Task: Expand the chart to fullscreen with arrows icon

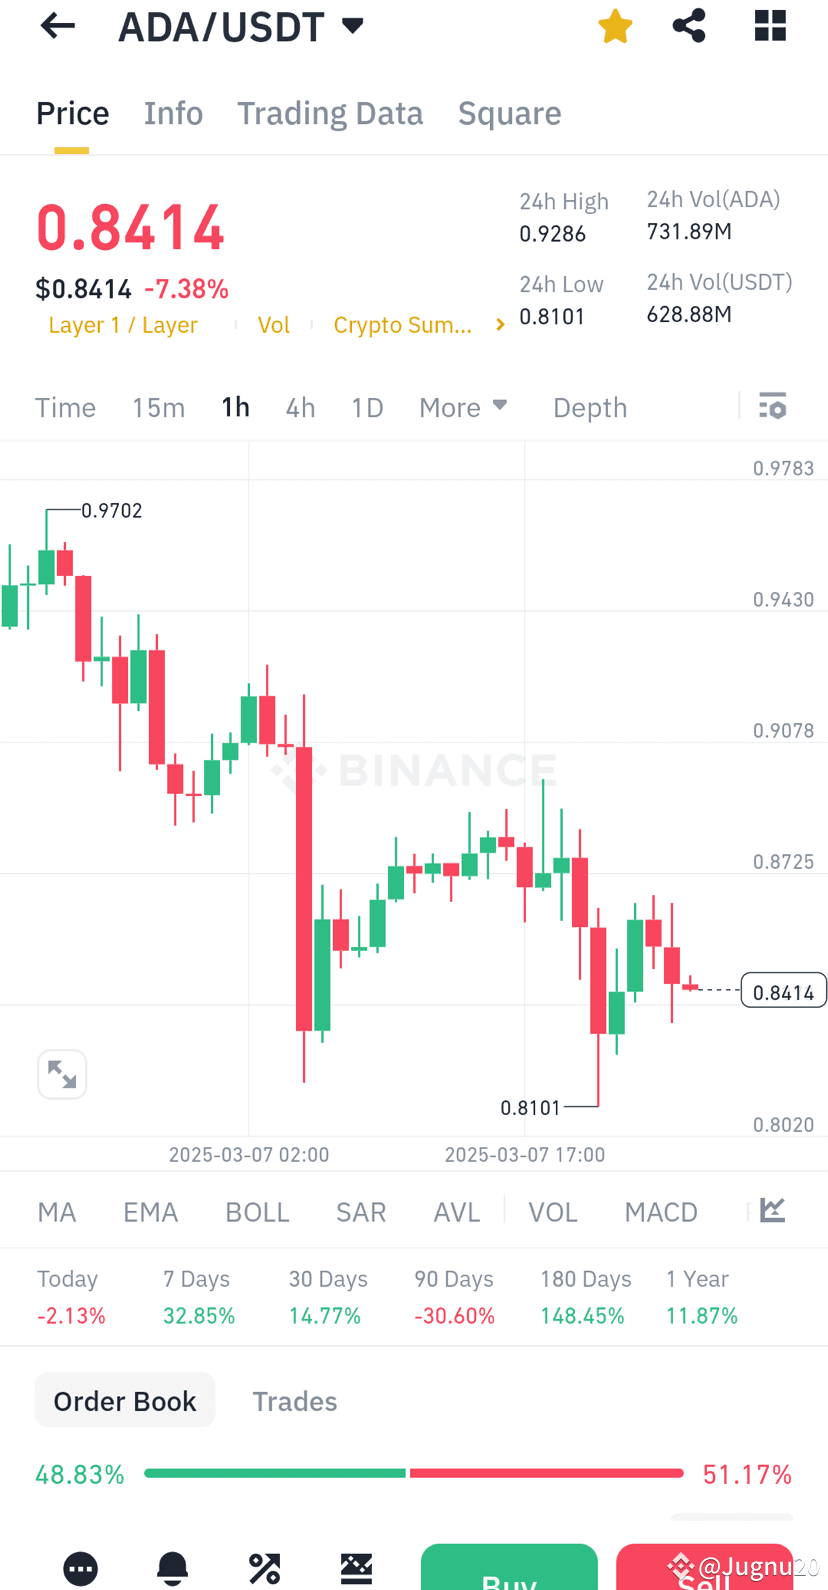Action: [x=62, y=1073]
